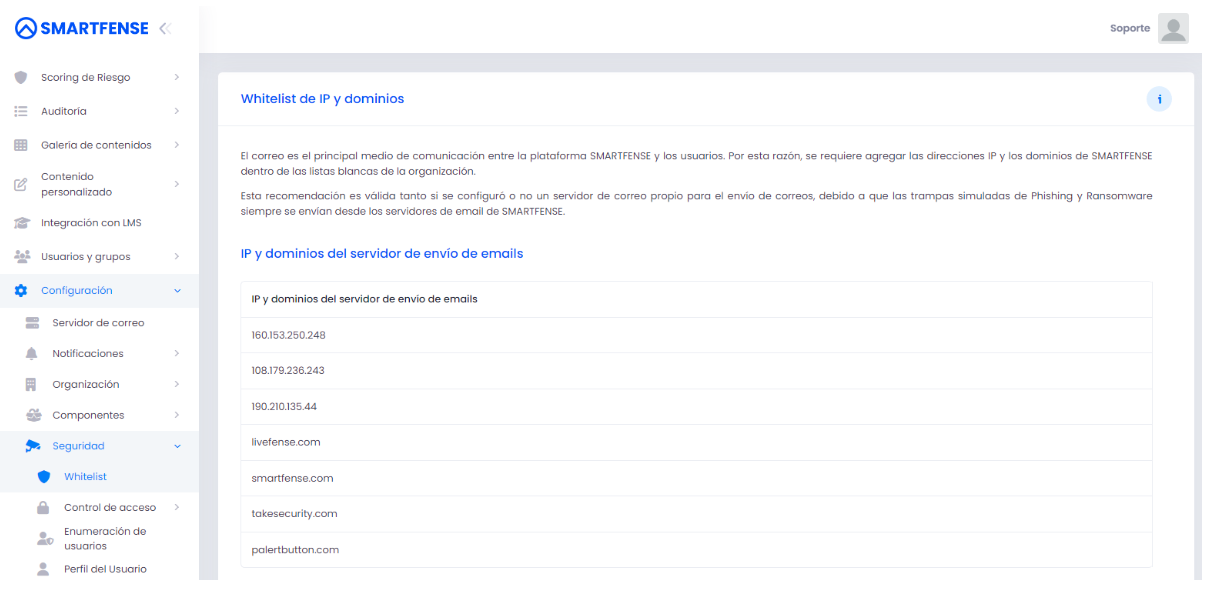This screenshot has height=596, width=1227.
Task: Open Servidor de correo settings
Action: coord(99,323)
